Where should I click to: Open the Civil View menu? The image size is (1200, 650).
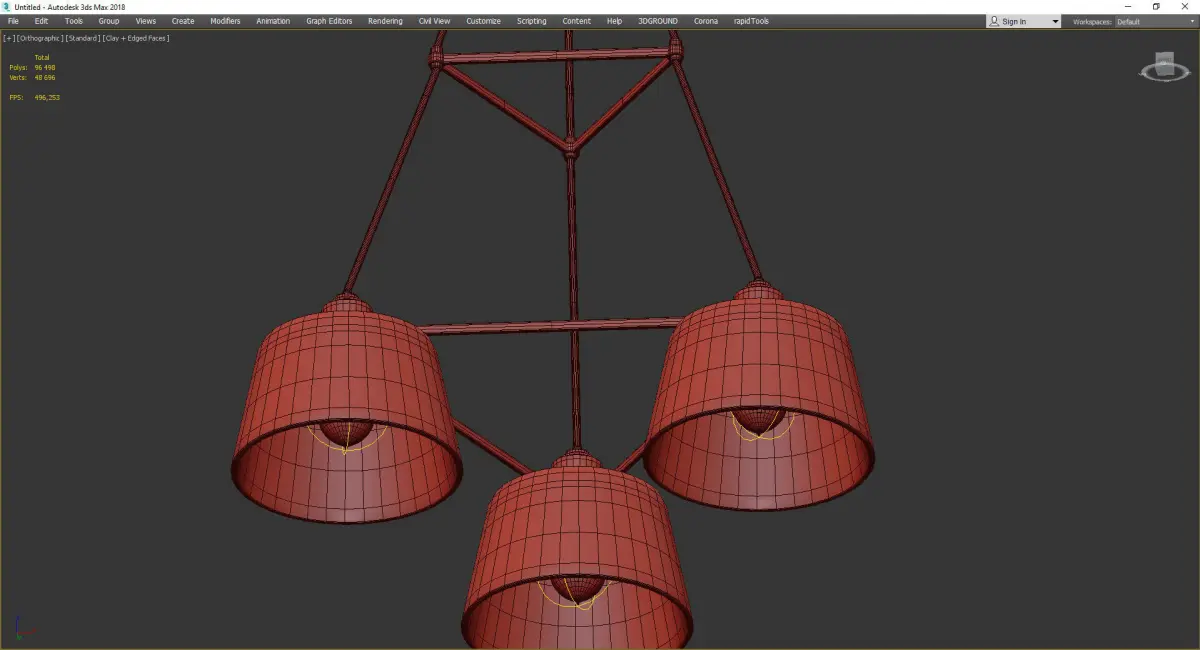click(434, 21)
